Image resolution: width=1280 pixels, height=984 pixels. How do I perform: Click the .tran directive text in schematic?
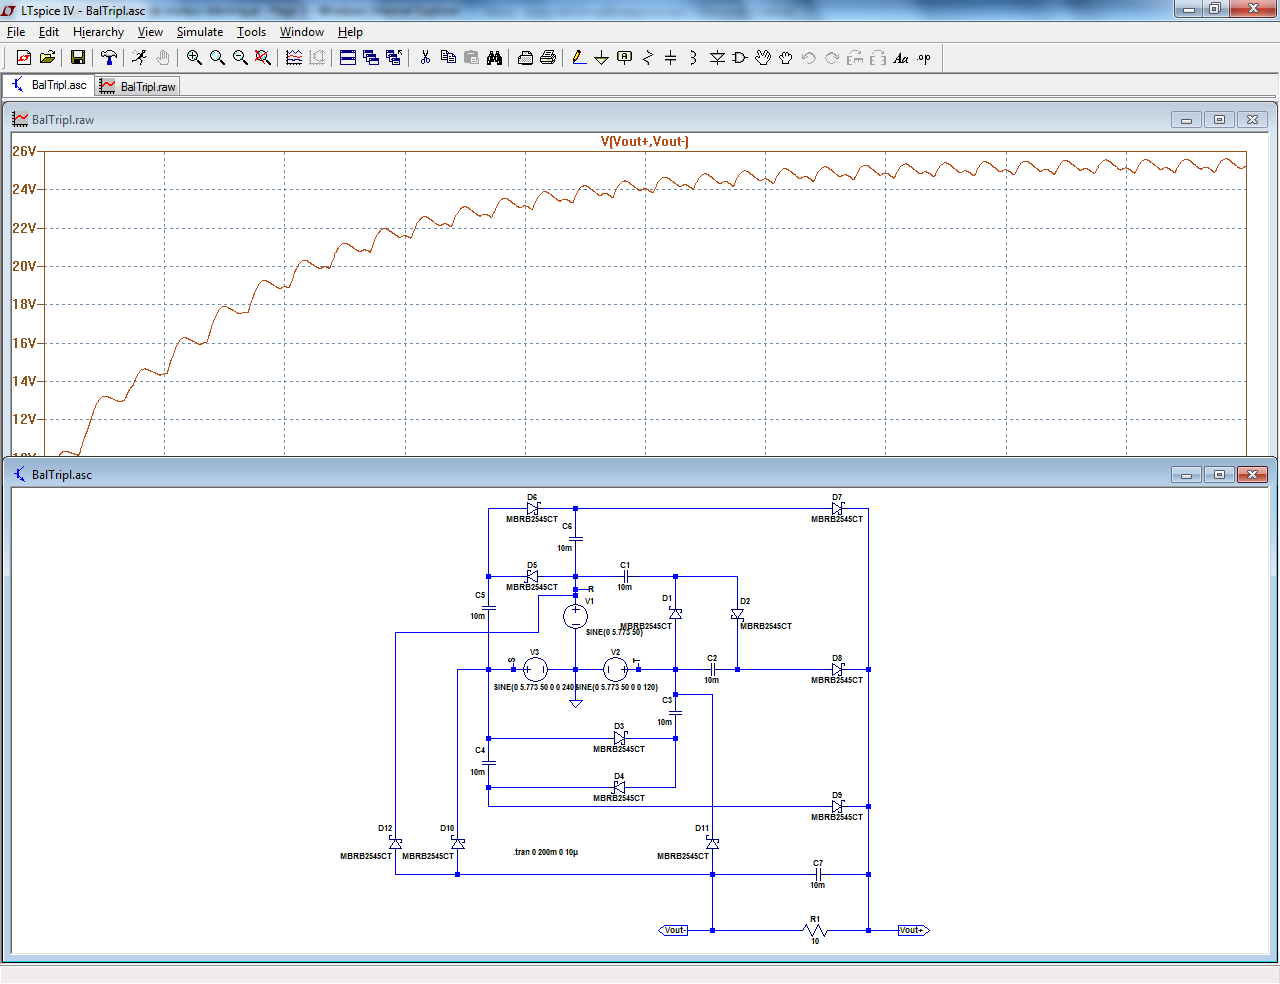(x=546, y=852)
